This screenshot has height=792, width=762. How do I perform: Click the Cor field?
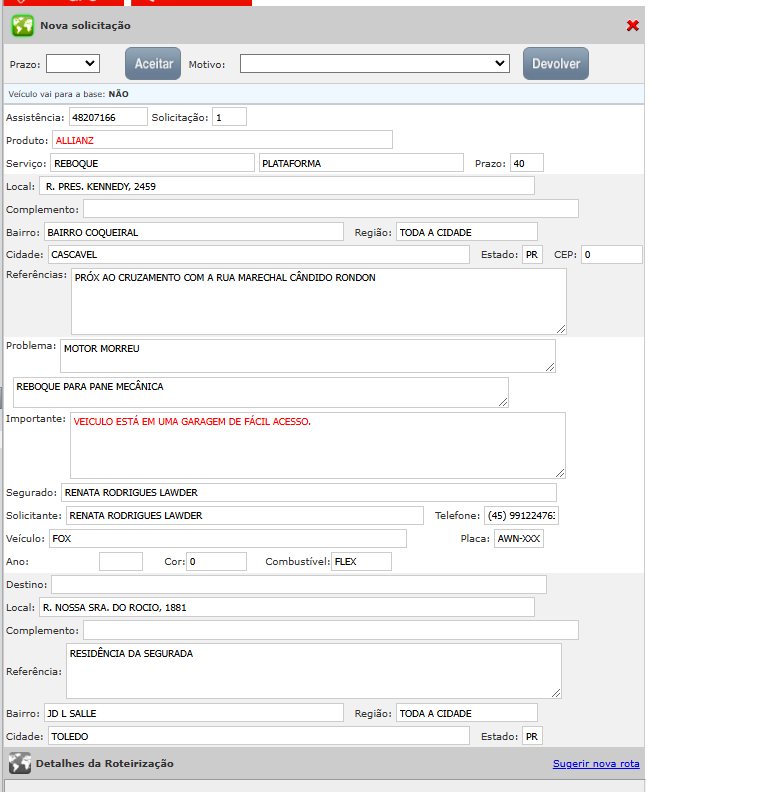(x=216, y=561)
